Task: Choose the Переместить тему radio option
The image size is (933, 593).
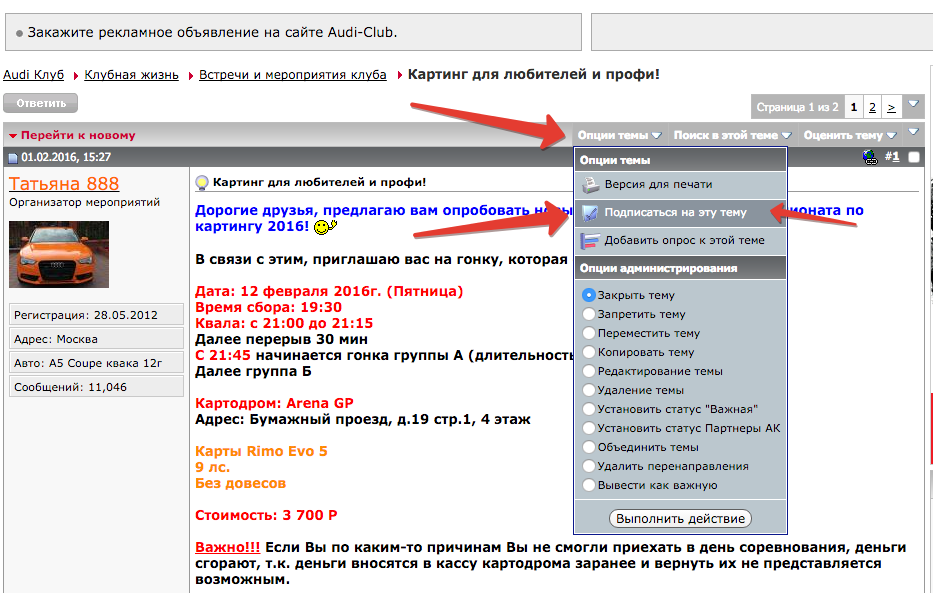Action: point(588,333)
